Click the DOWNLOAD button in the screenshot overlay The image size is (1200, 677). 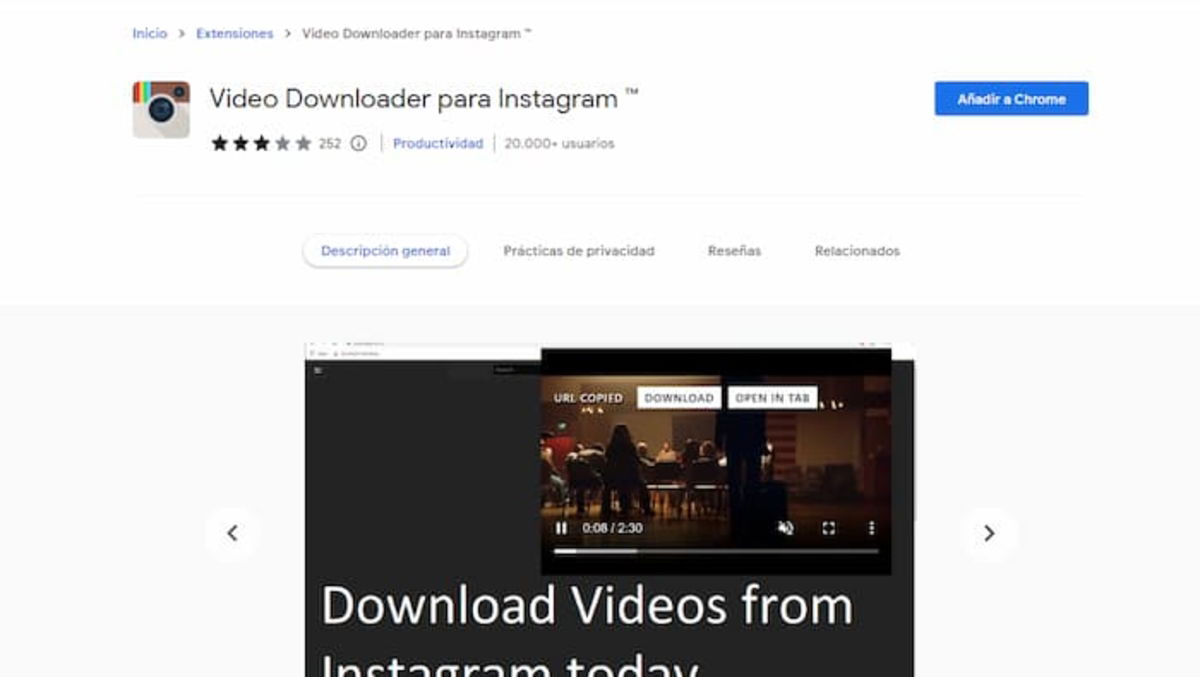point(679,396)
